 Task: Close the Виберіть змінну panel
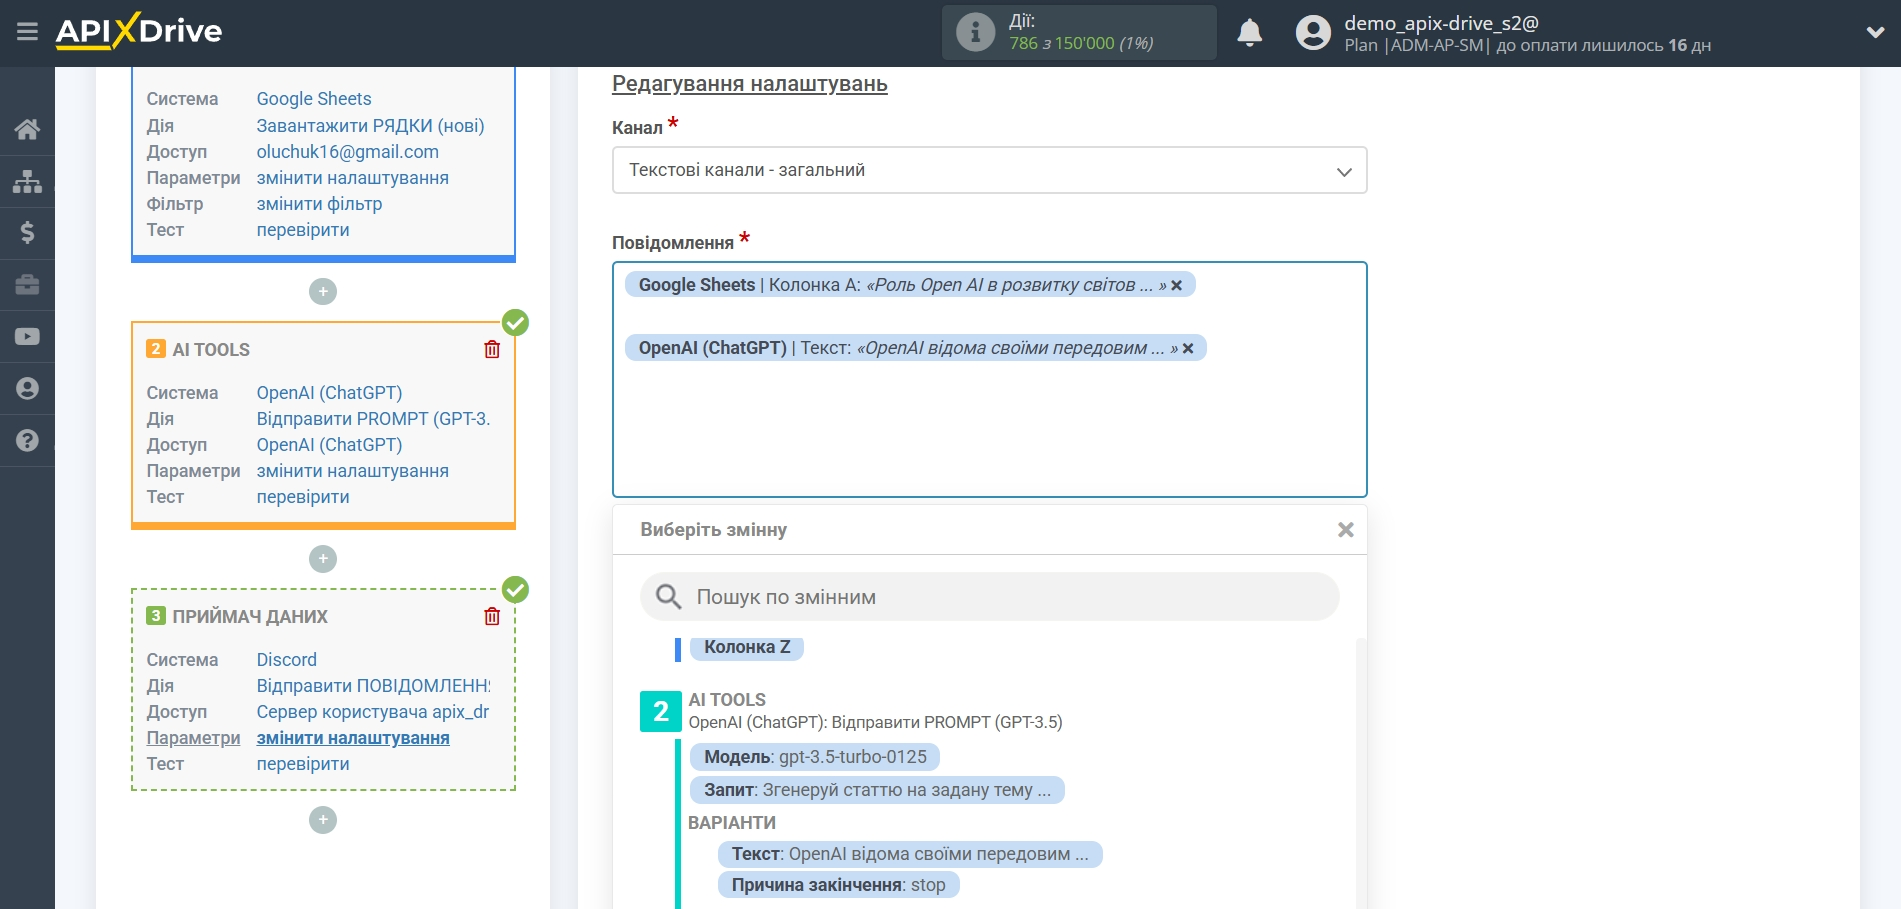[1346, 530]
